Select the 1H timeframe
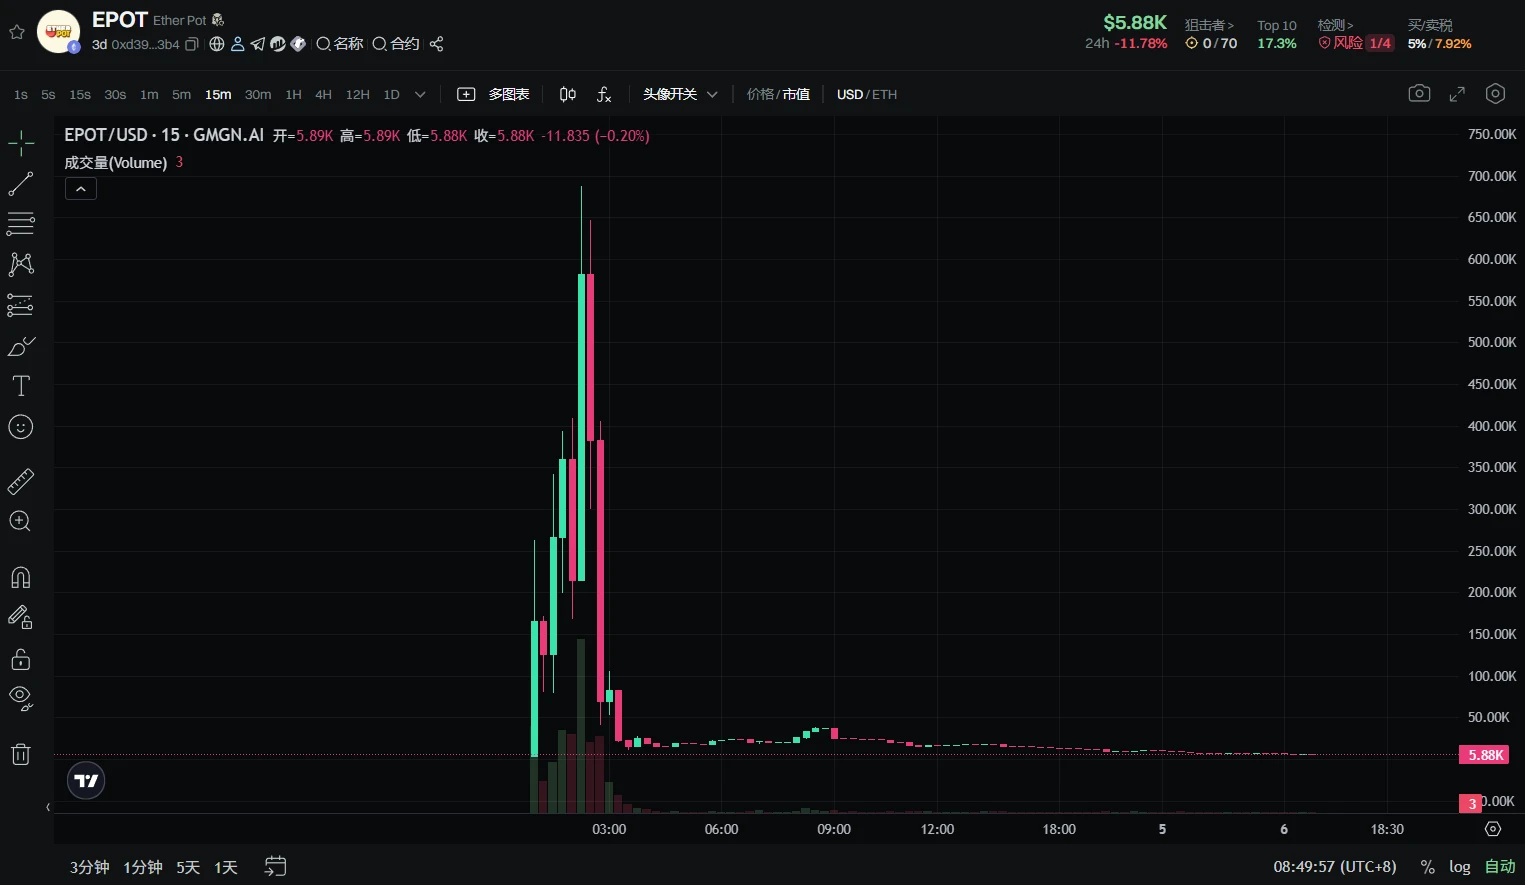This screenshot has height=885, width=1525. (x=293, y=95)
